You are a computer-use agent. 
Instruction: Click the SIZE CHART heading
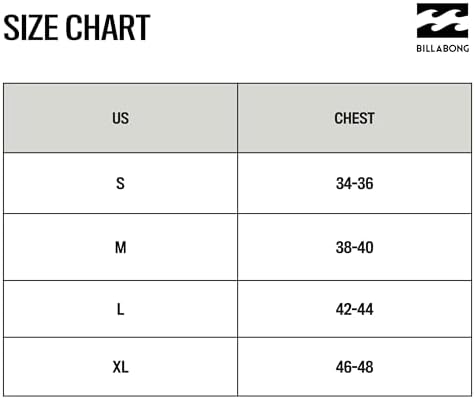tap(77, 28)
